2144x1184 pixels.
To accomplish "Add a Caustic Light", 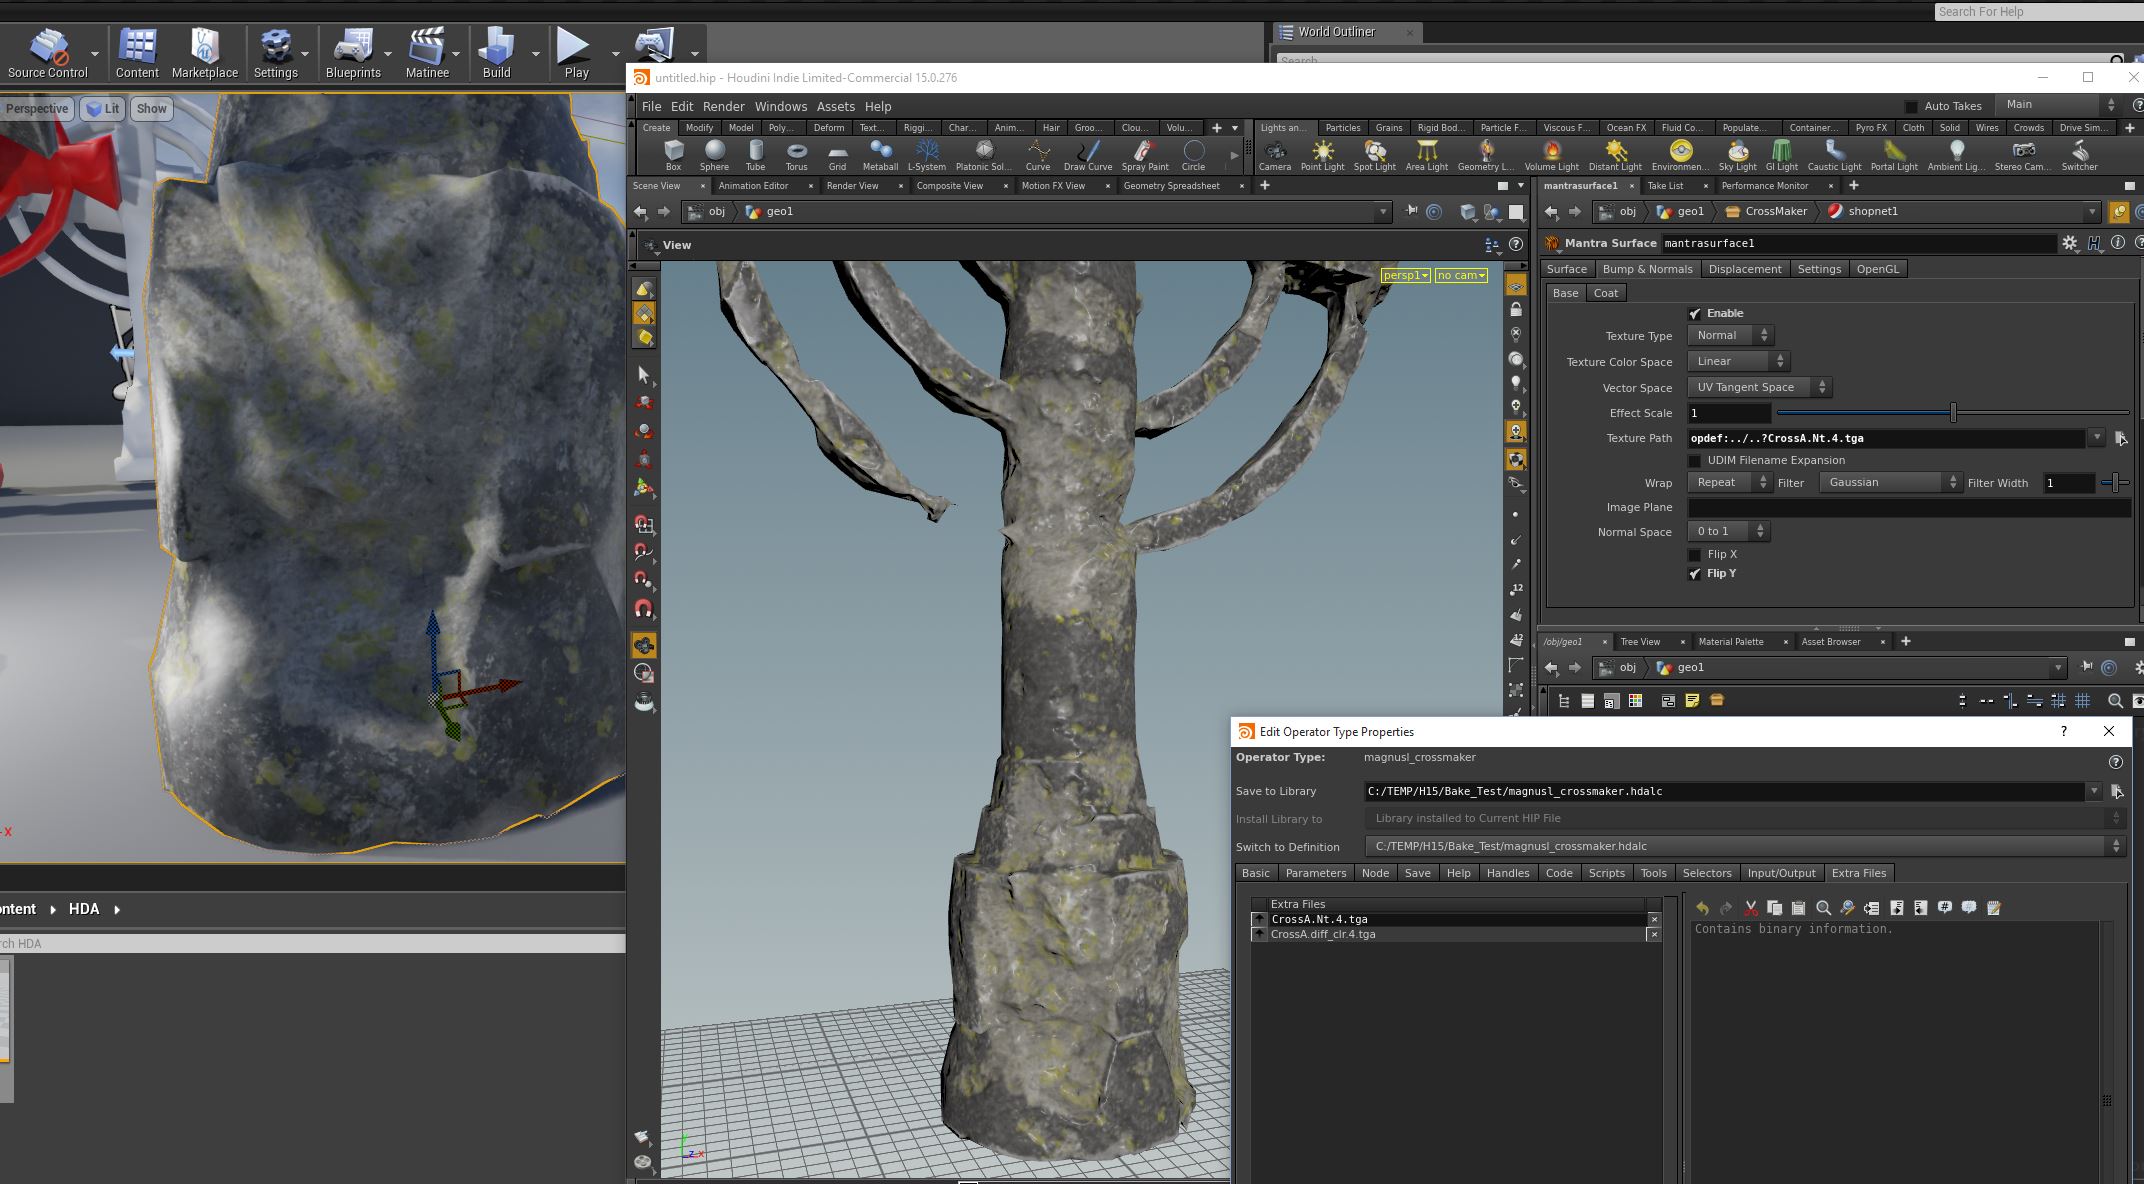I will [x=1835, y=155].
